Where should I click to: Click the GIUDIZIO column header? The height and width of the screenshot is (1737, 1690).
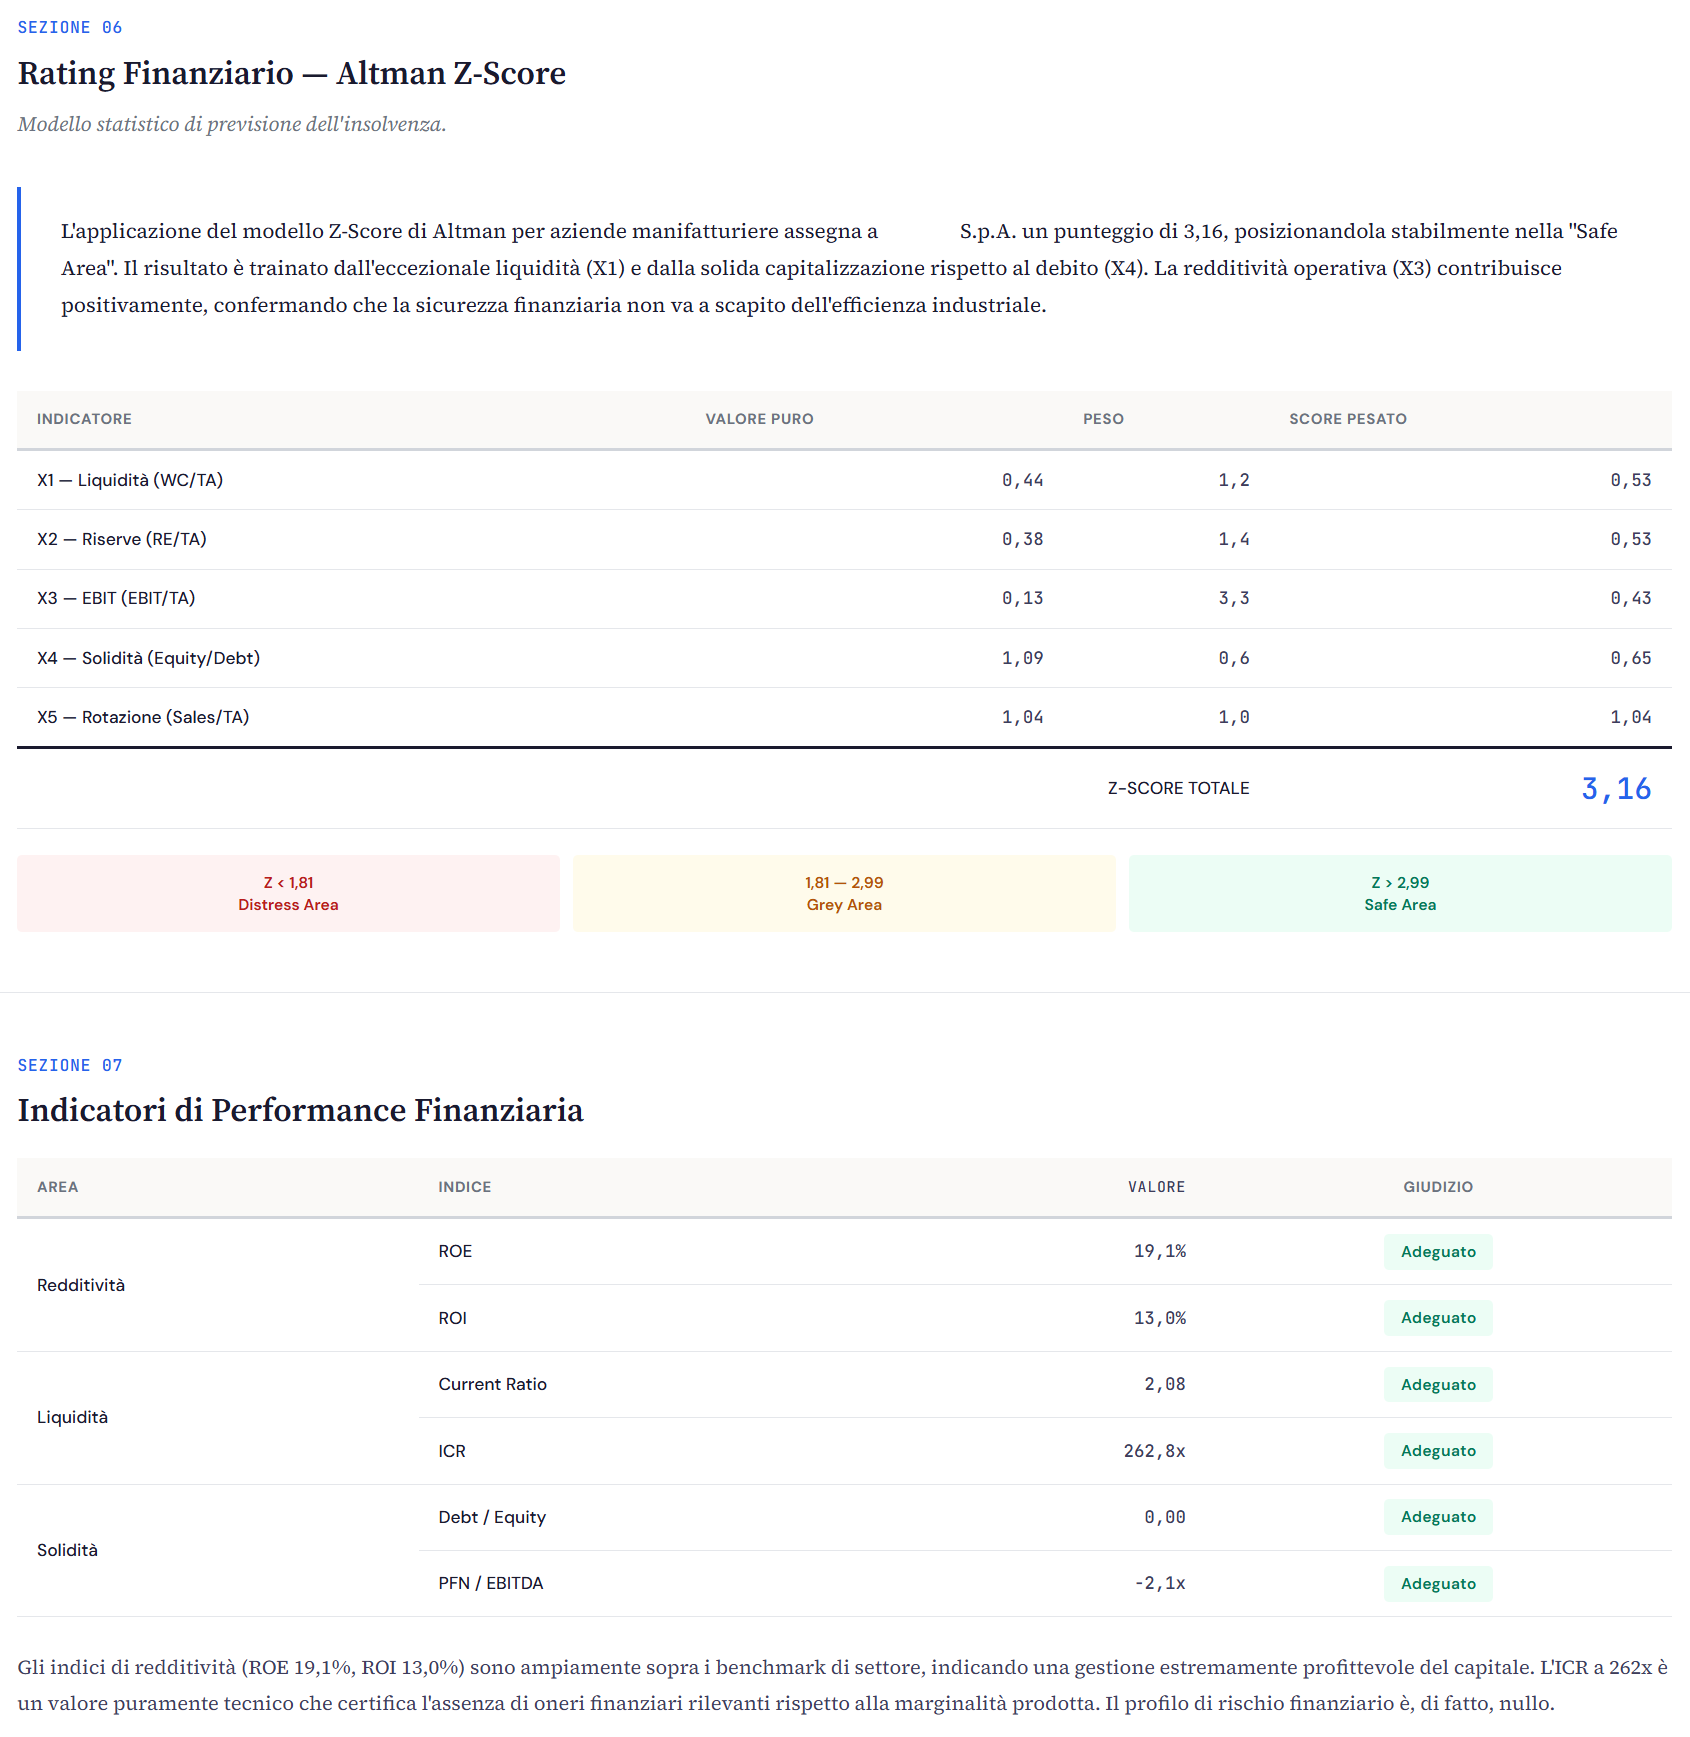point(1437,1187)
